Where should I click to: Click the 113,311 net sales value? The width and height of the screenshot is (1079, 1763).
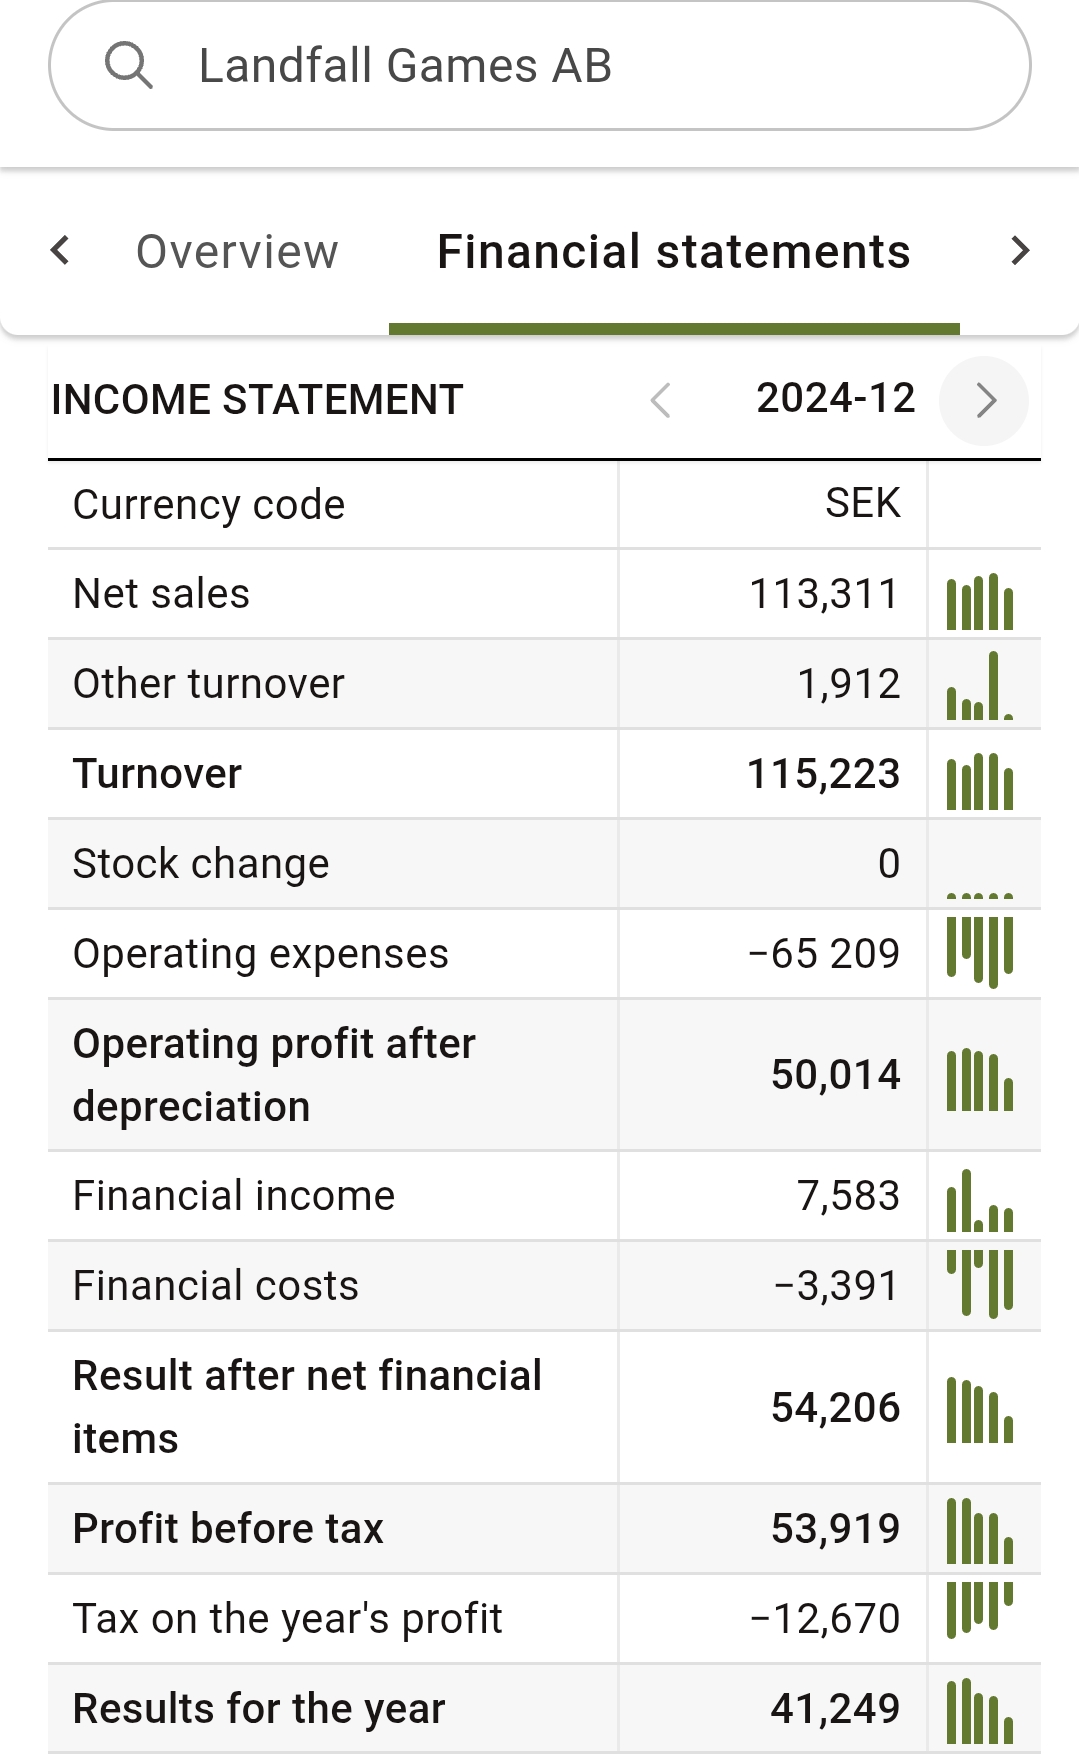(825, 594)
